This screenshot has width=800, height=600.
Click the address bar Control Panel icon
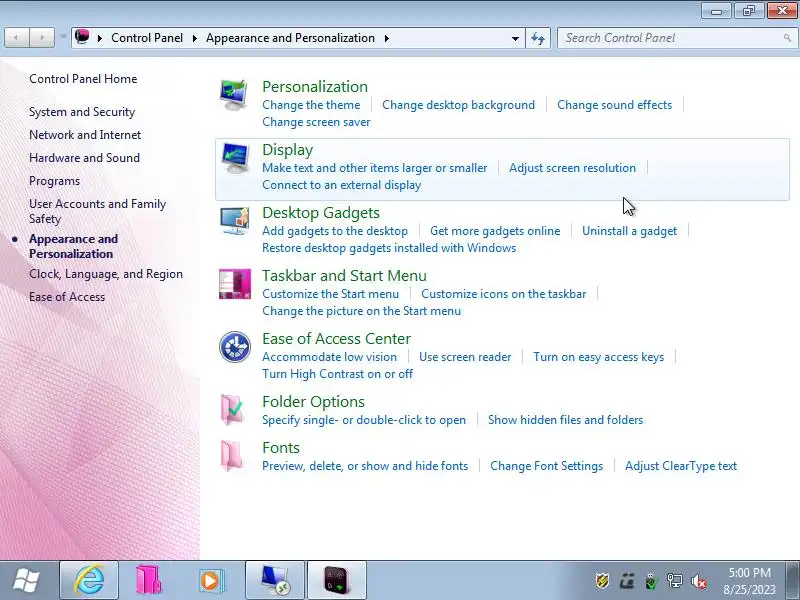click(x=82, y=37)
